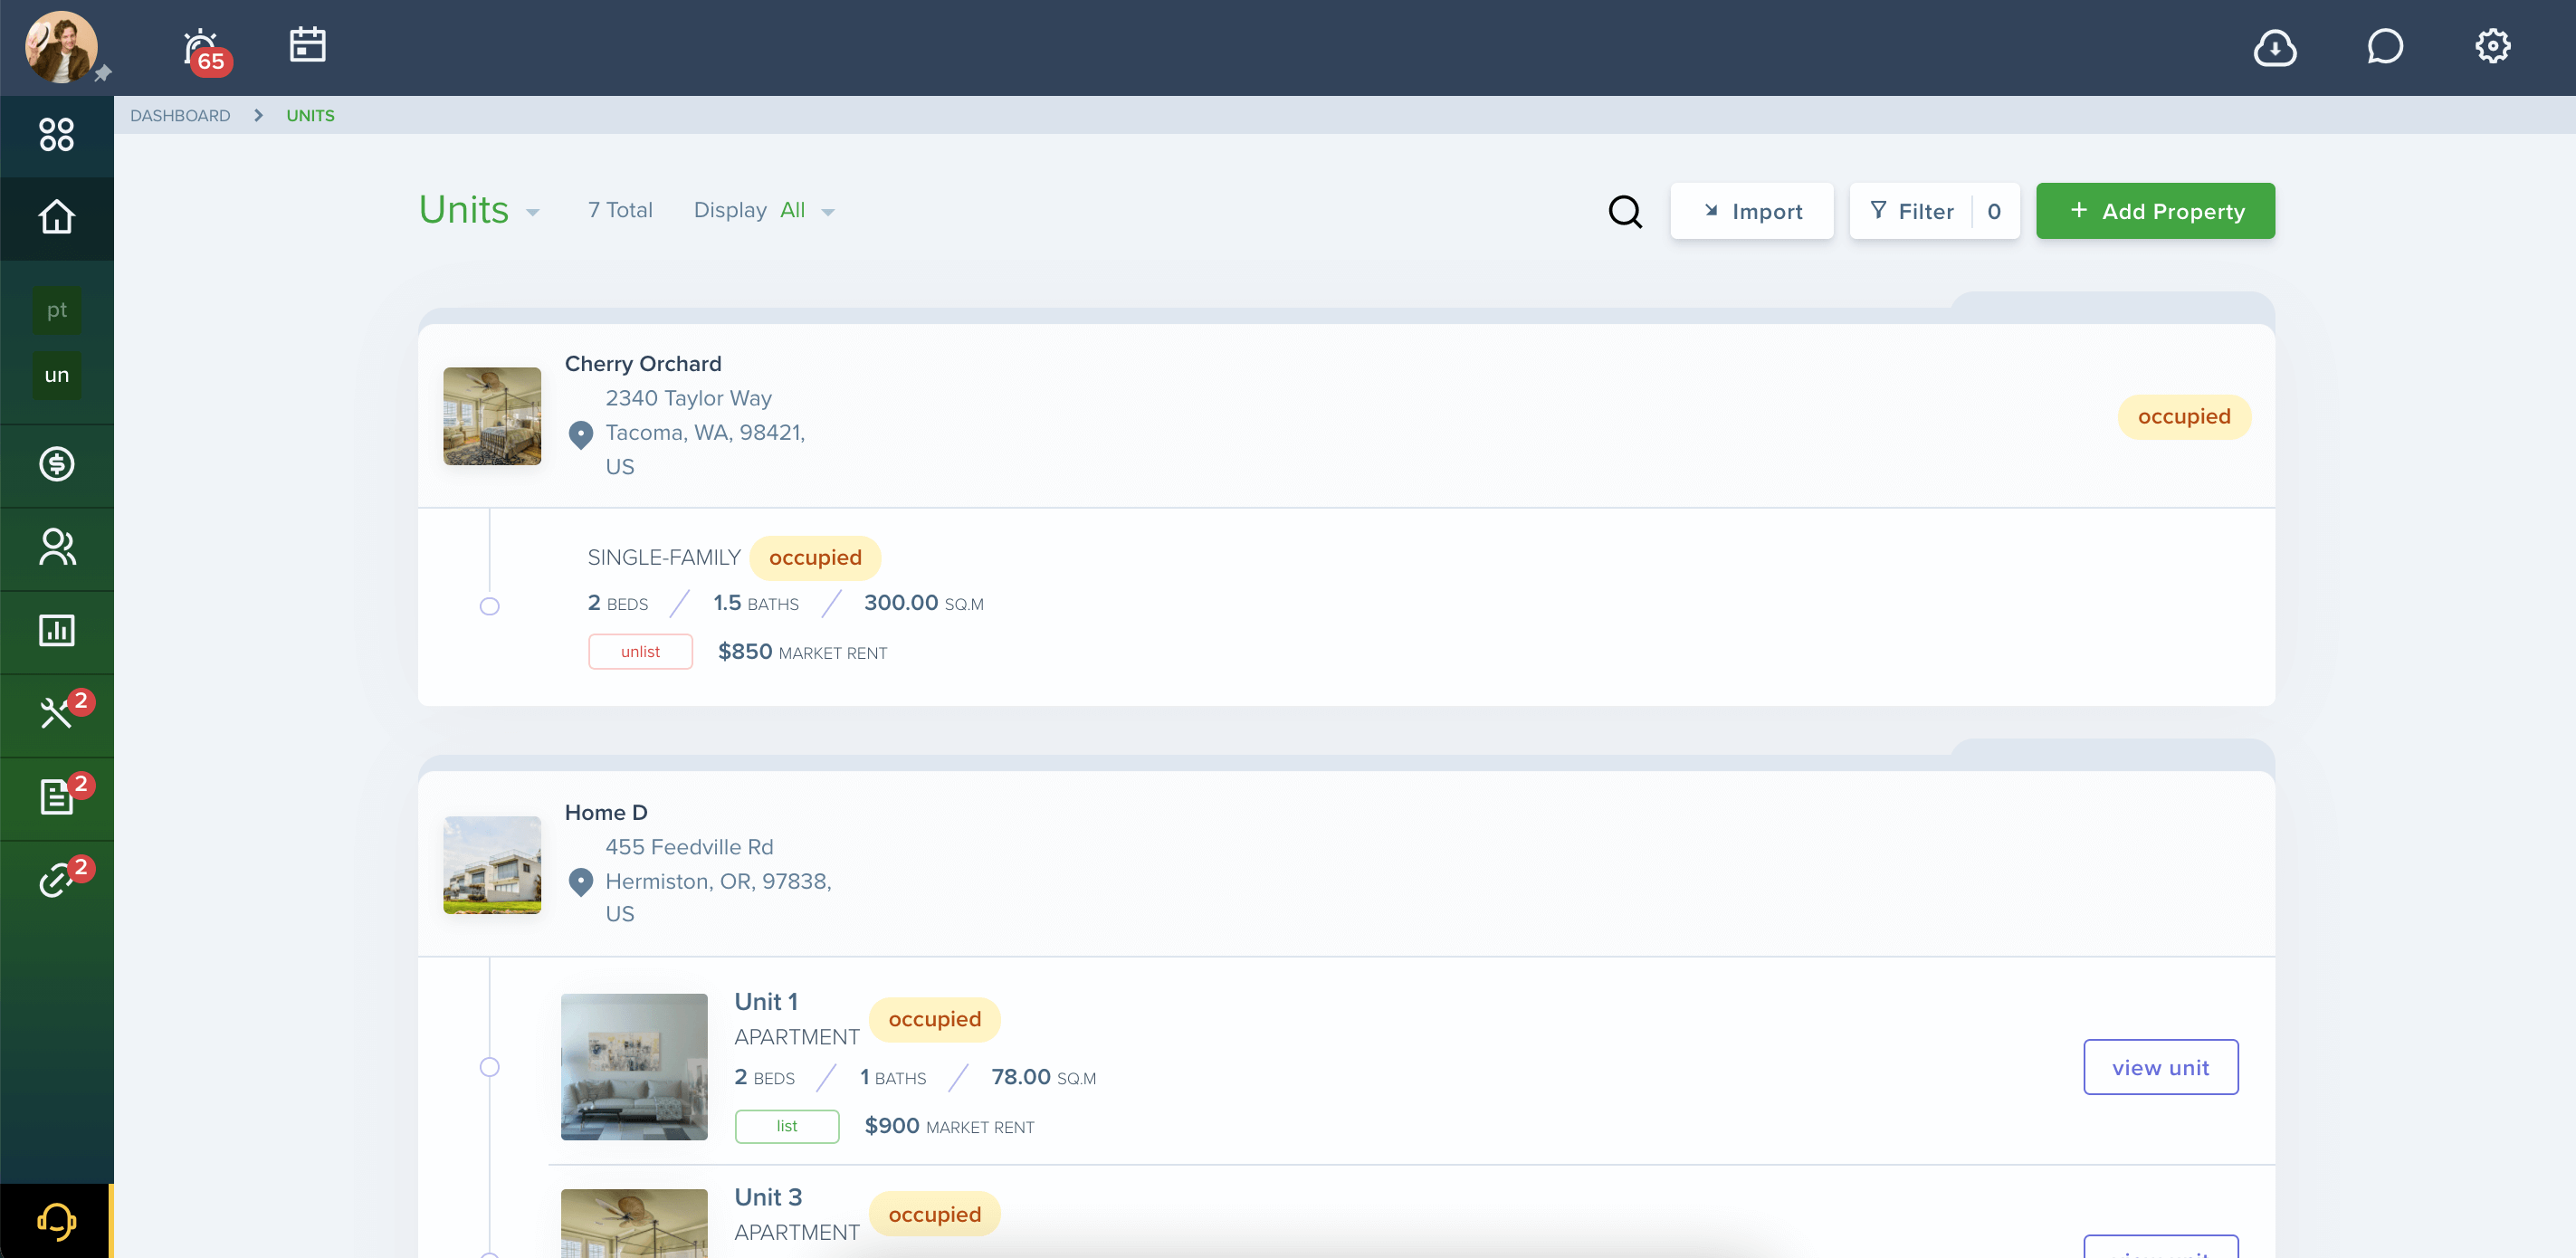
Task: Click Unit 3 occupied status badge
Action: 935,1214
